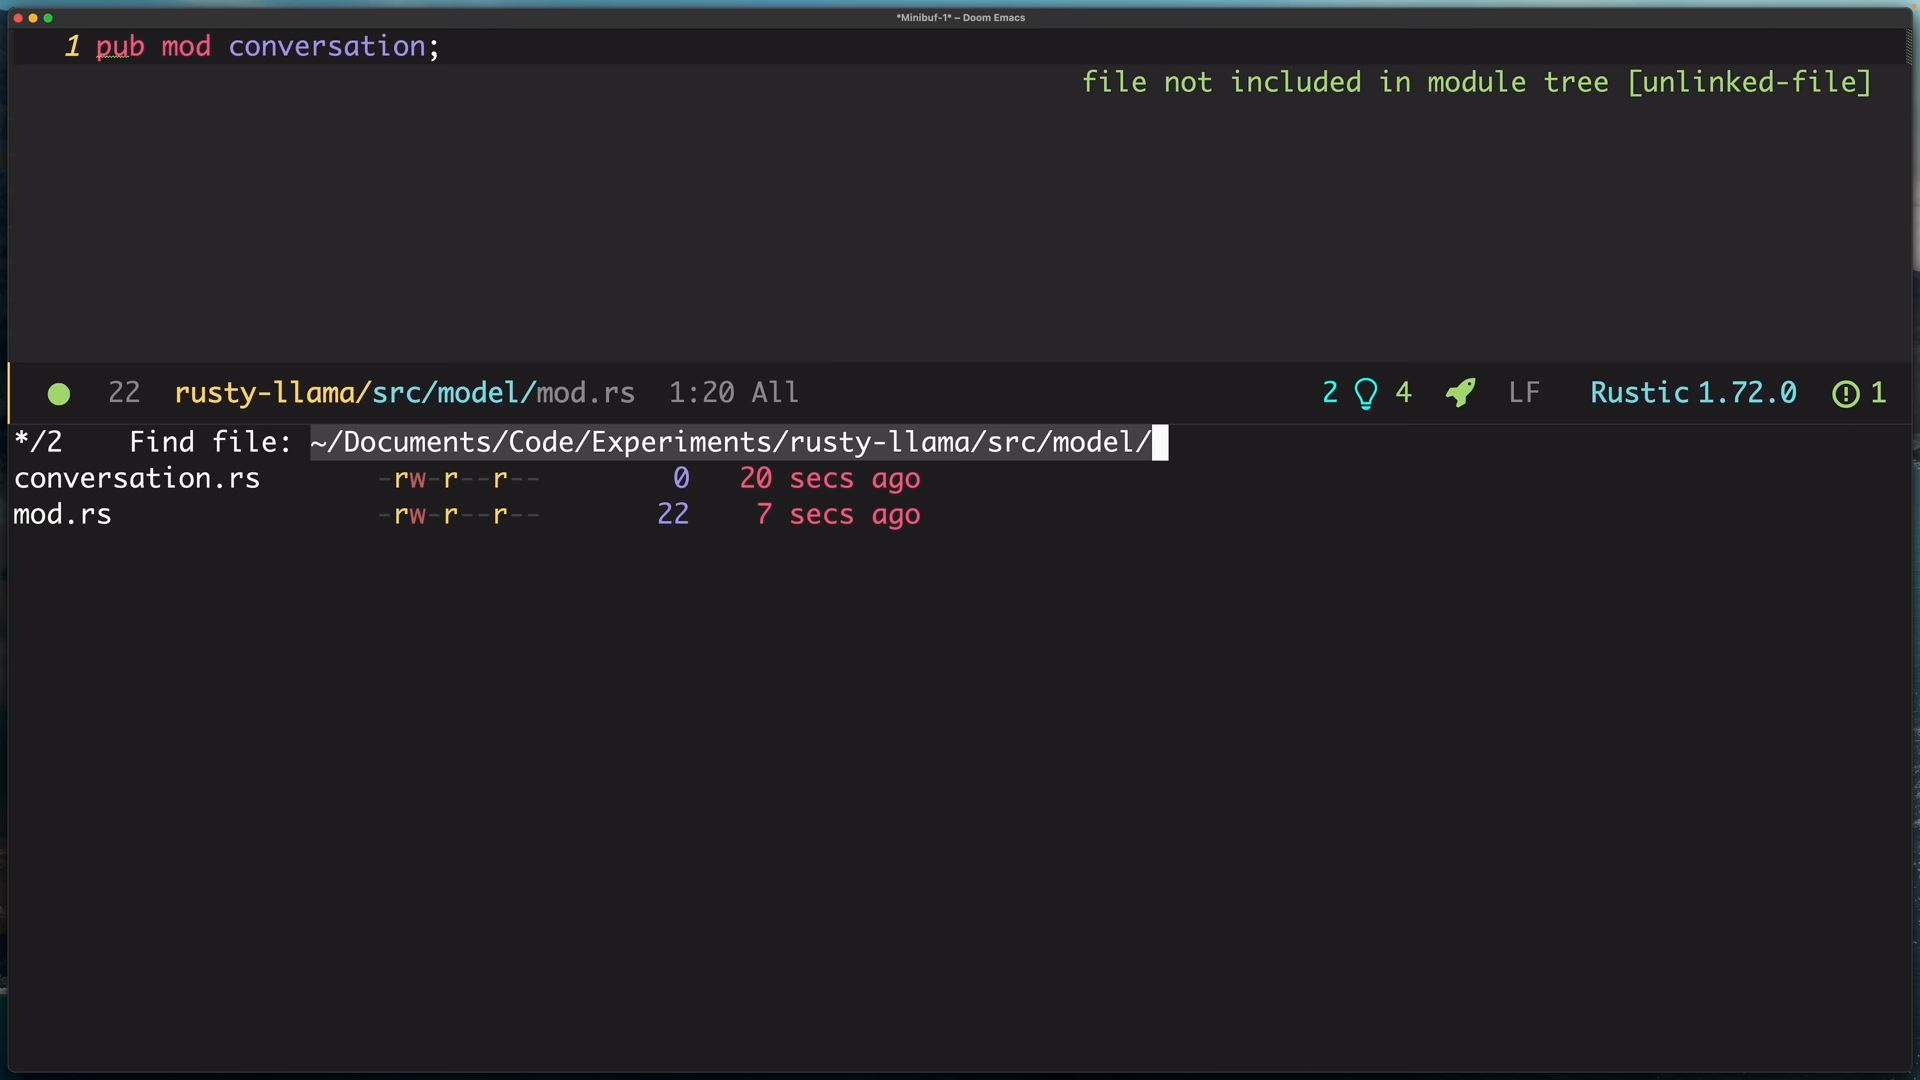Click the green buffer state dot in the modeline

pos(59,394)
